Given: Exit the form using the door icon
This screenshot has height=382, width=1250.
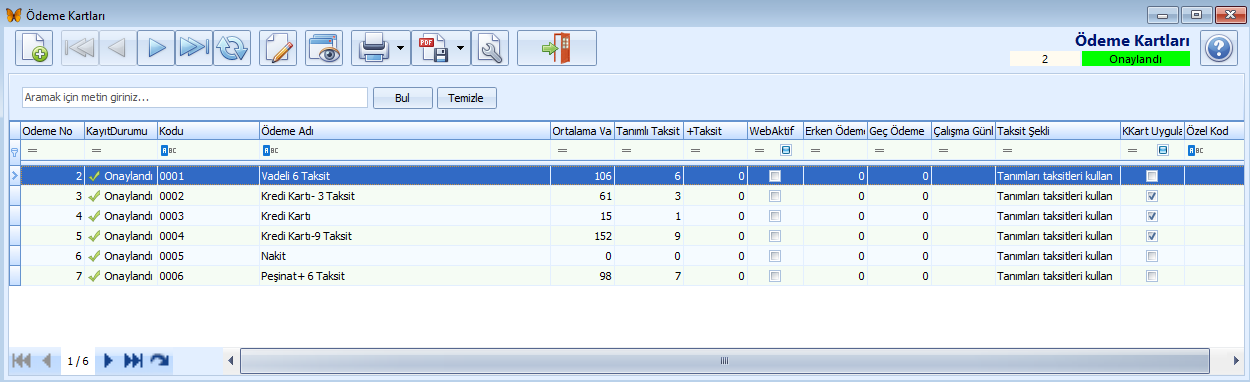Looking at the screenshot, I should (556, 48).
